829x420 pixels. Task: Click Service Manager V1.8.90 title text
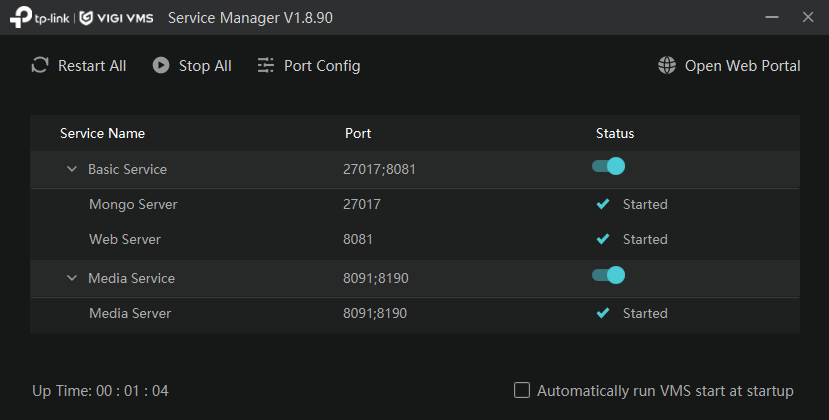[x=250, y=18]
